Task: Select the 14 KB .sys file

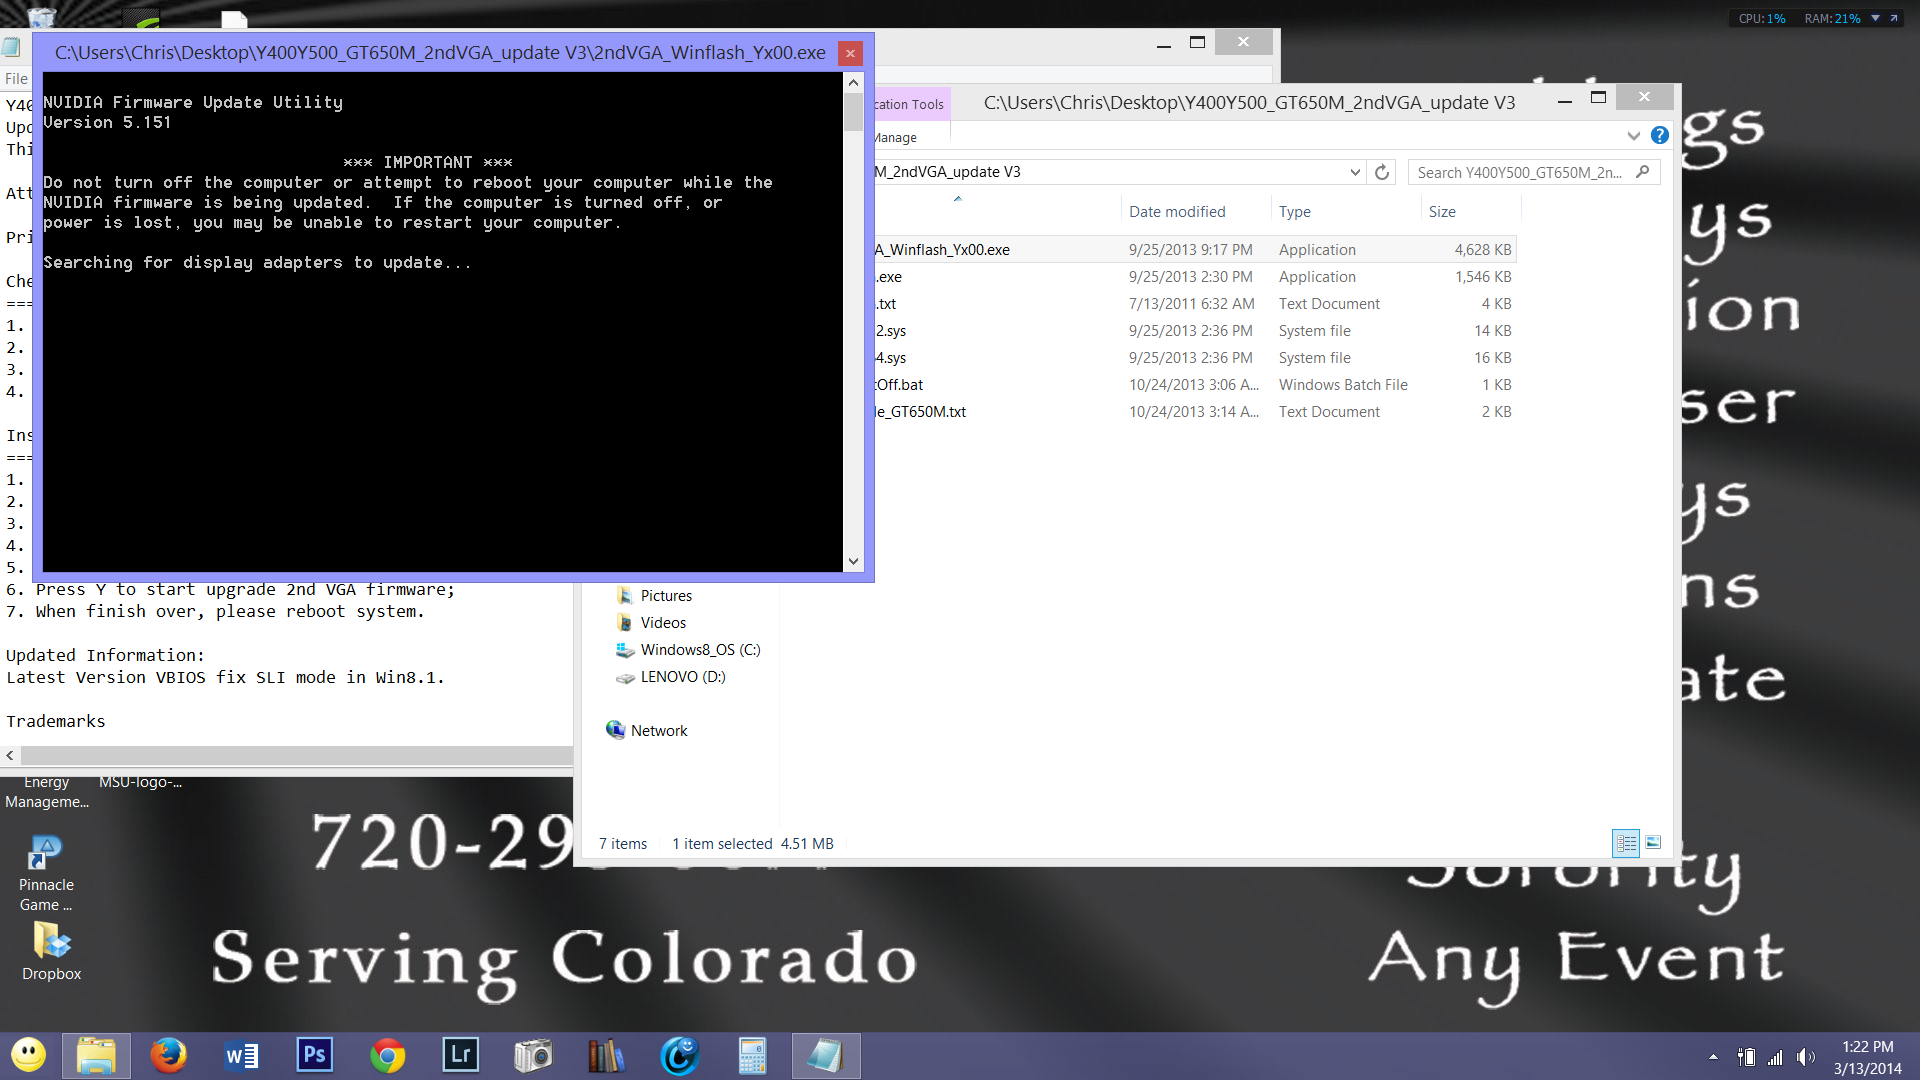Action: coord(1195,331)
